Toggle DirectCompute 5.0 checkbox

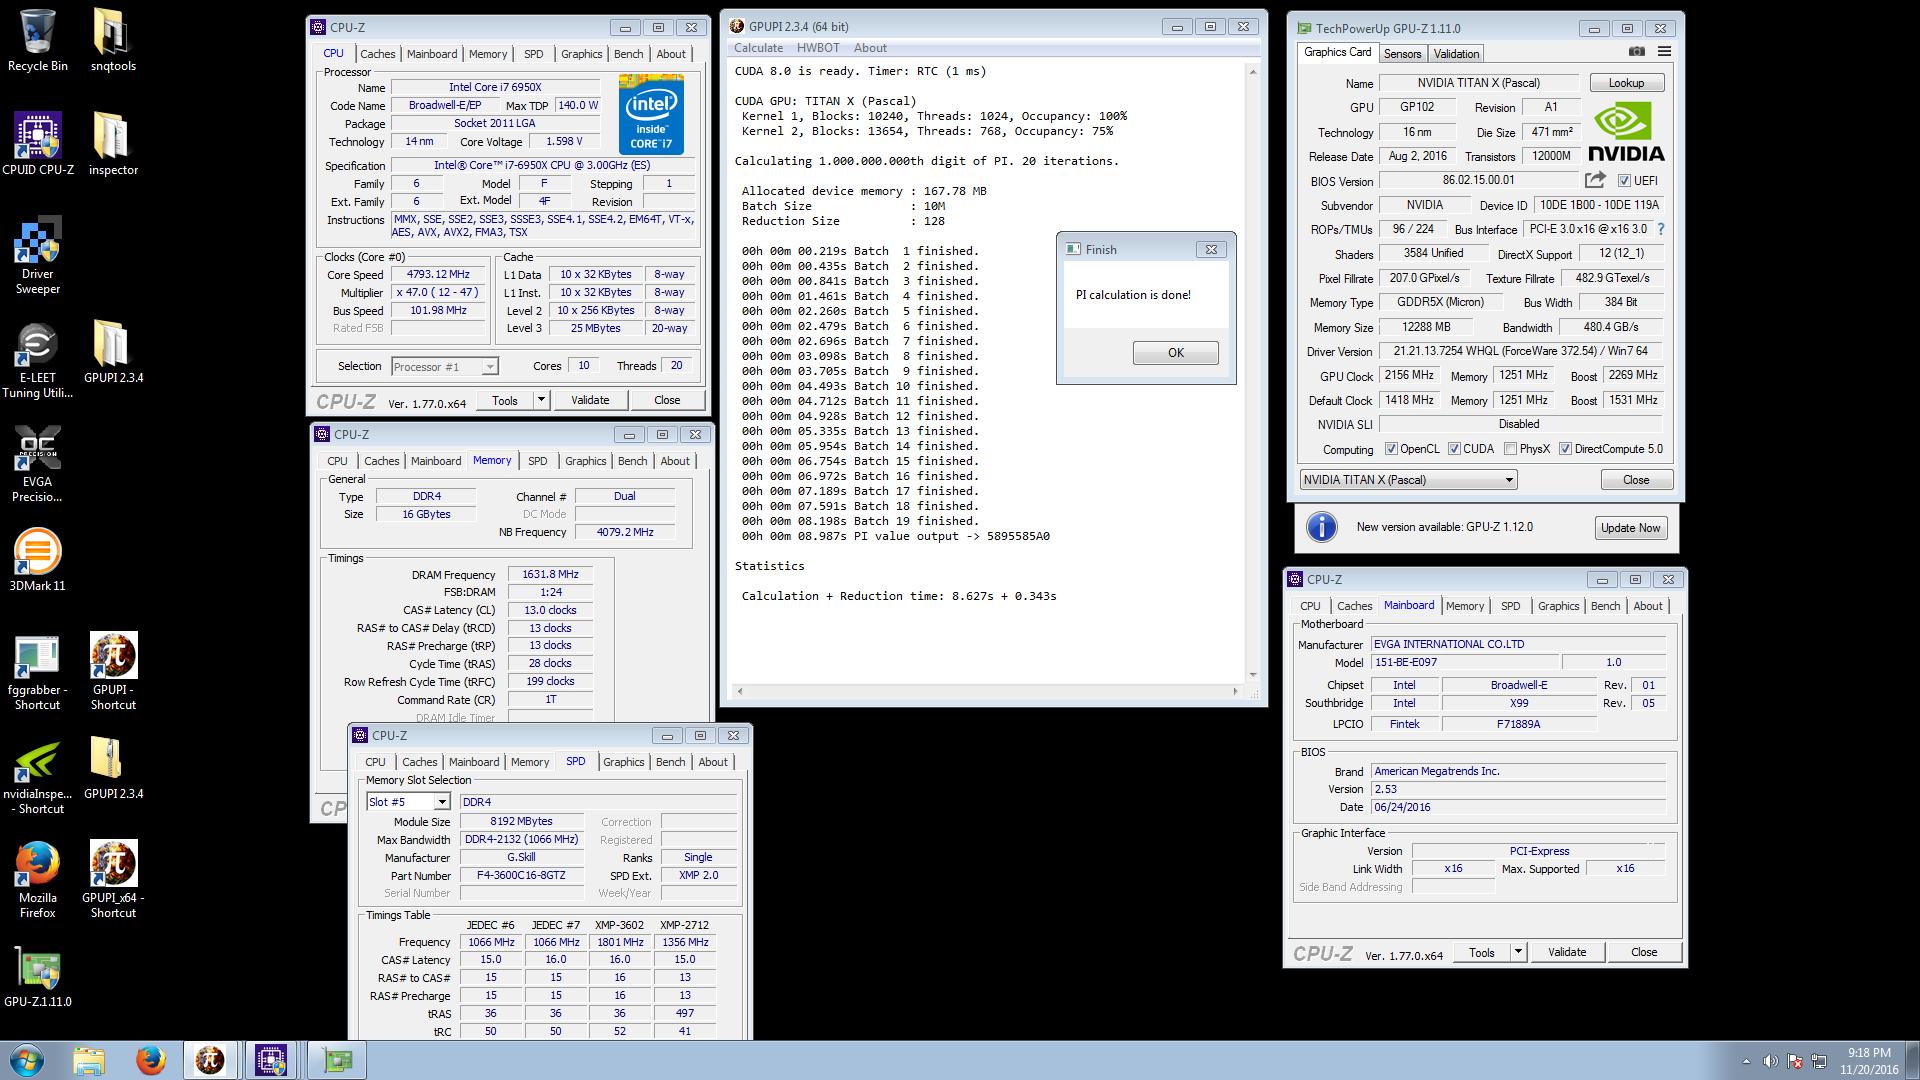click(x=1565, y=449)
